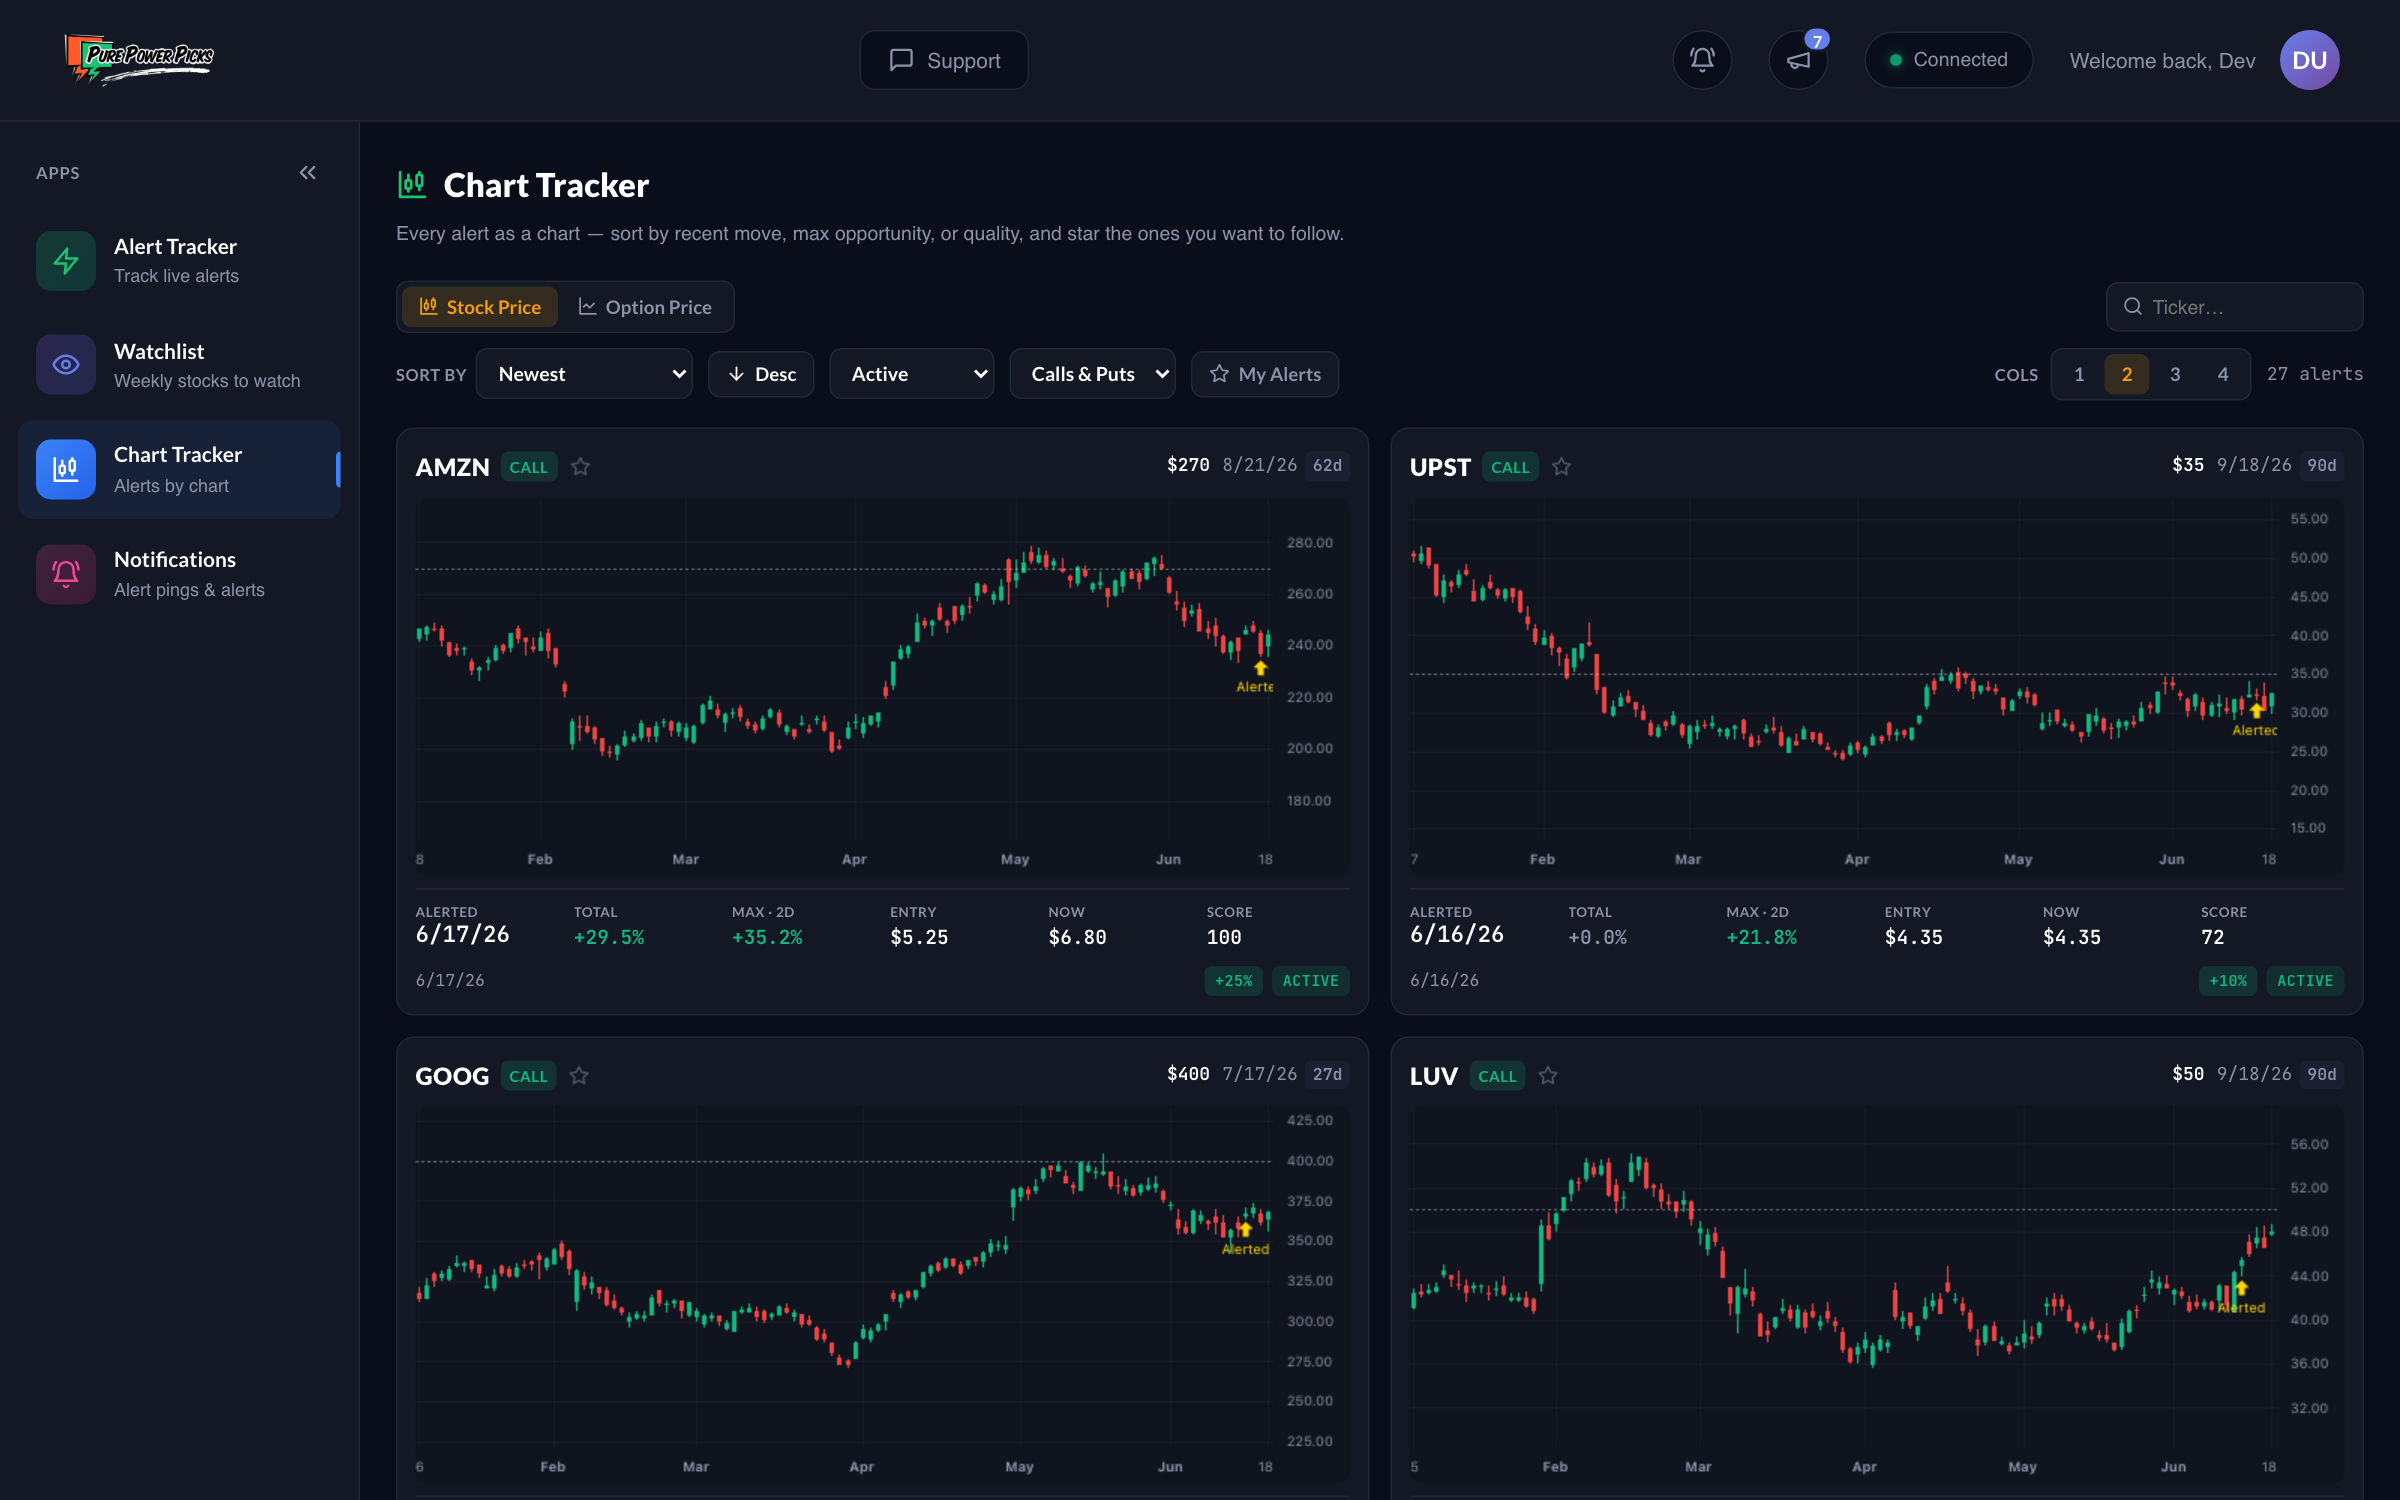Click the AMZN Alerted arrow marker
The image size is (2400, 1500).
pyautogui.click(x=1260, y=668)
